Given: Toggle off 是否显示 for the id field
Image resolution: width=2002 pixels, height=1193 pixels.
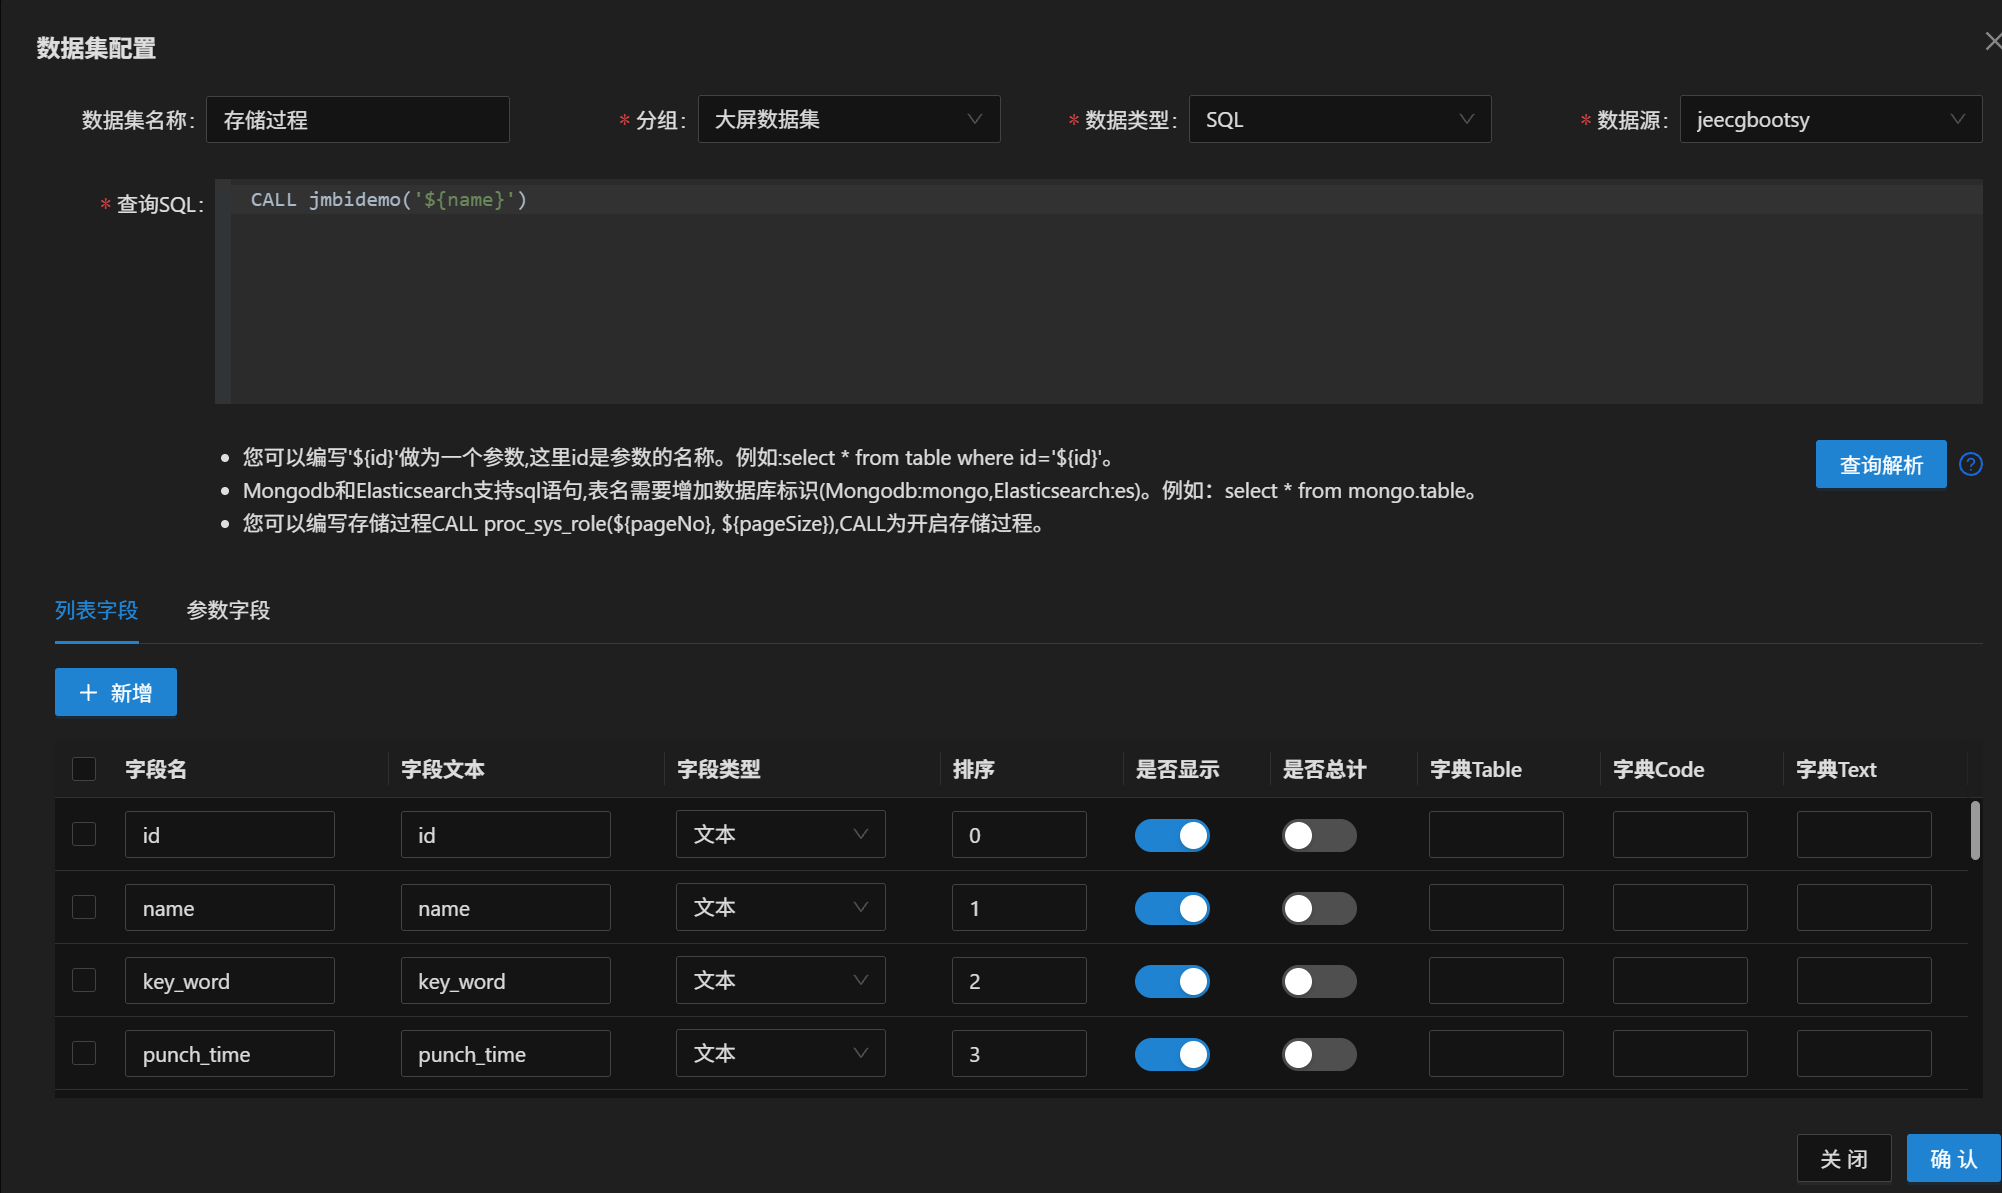Looking at the screenshot, I should tap(1172, 835).
